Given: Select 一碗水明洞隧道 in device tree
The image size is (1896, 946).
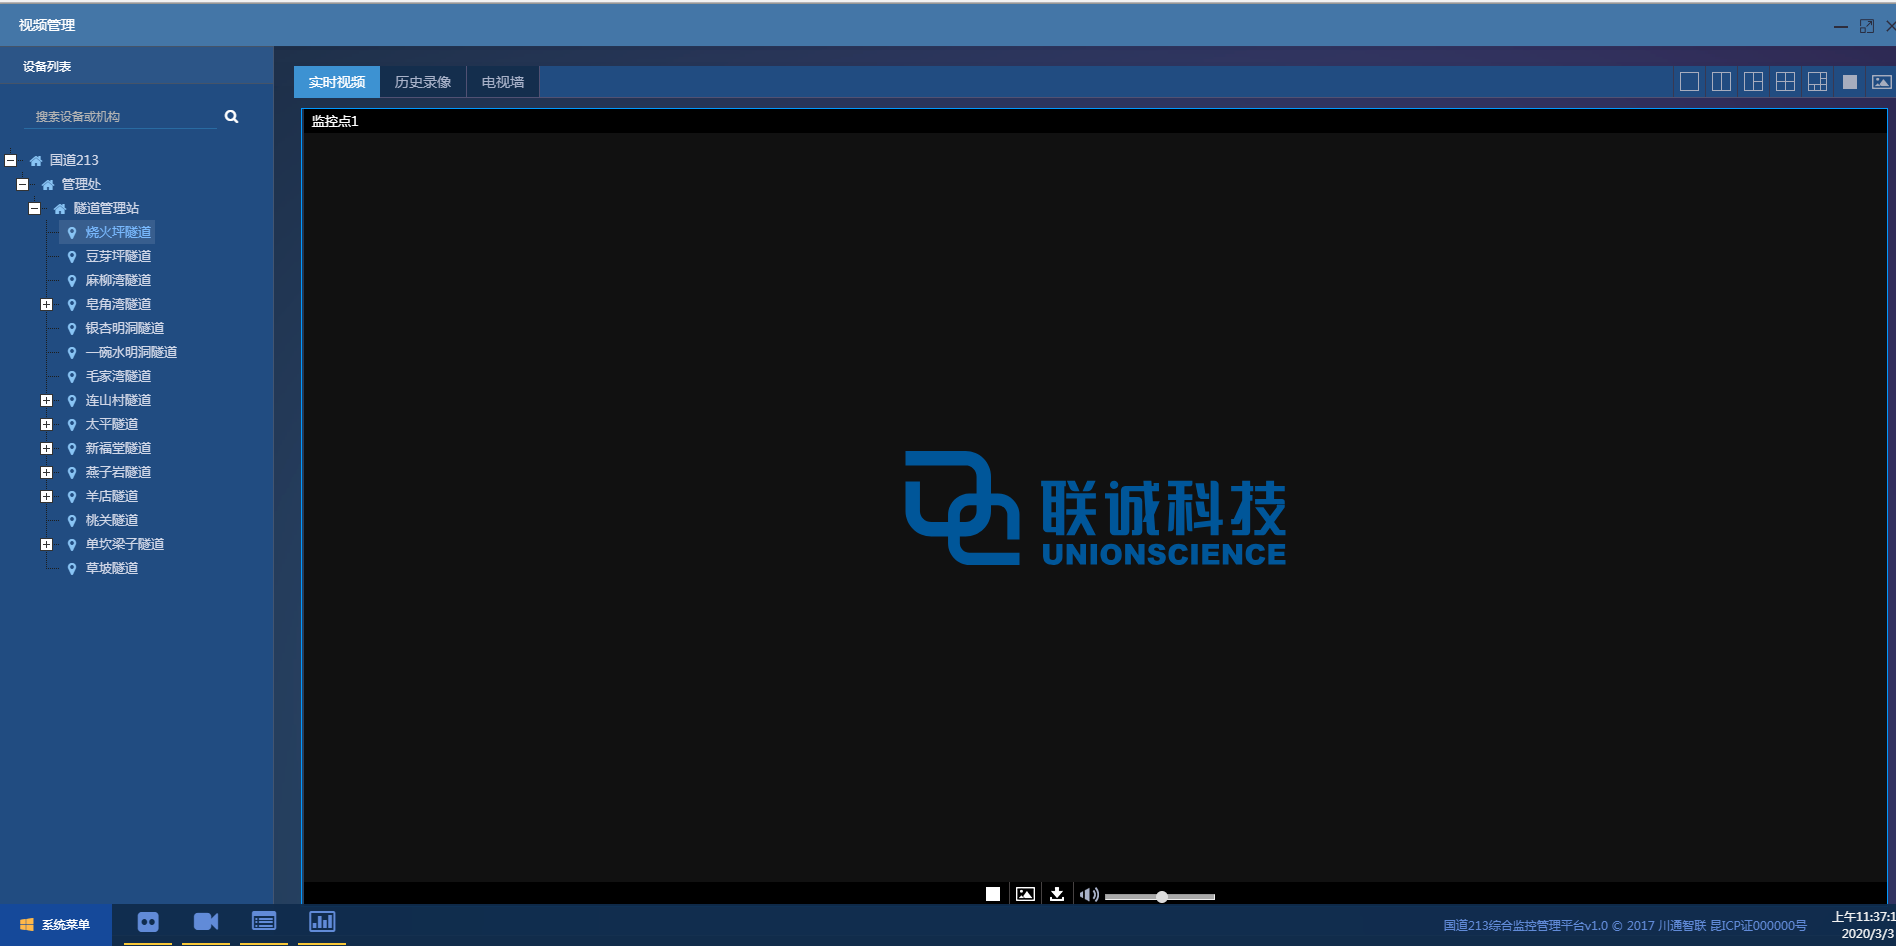Looking at the screenshot, I should [131, 352].
